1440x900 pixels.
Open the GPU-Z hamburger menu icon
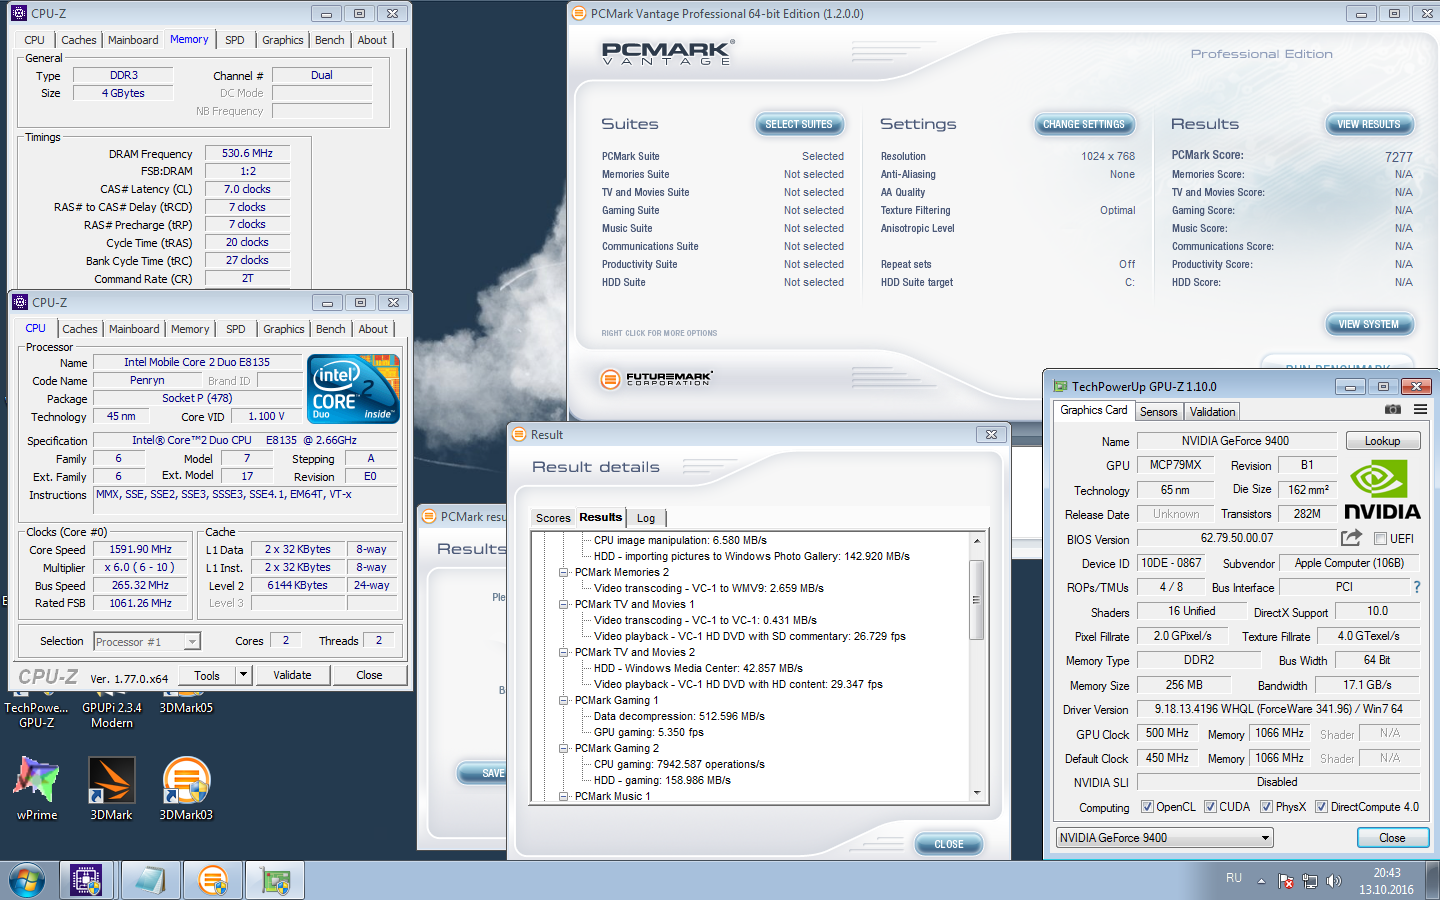coord(1420,410)
